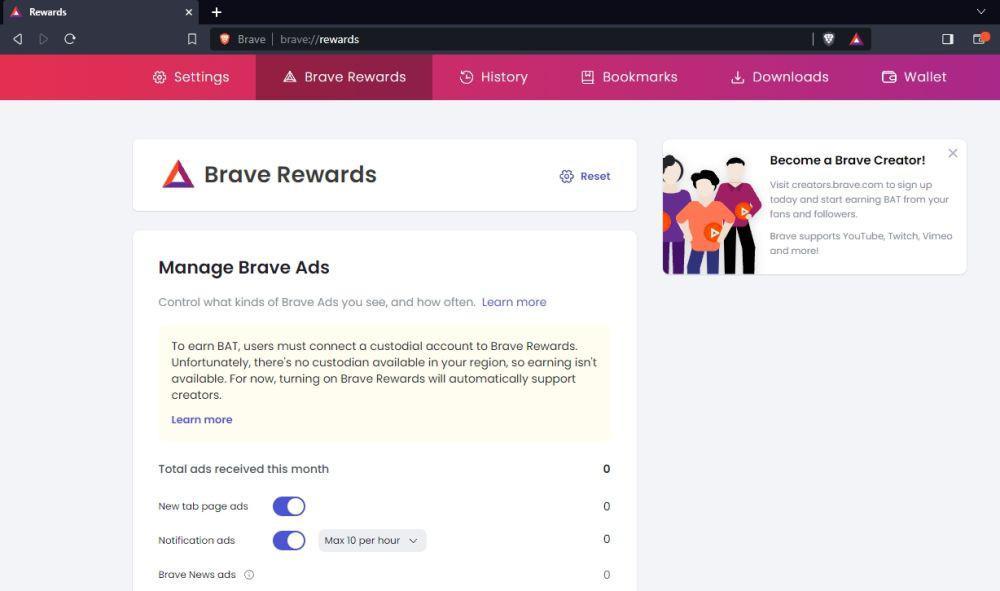Click the Become a Brave Creator! heading
Viewport: 1000px width, 591px height.
click(x=847, y=160)
